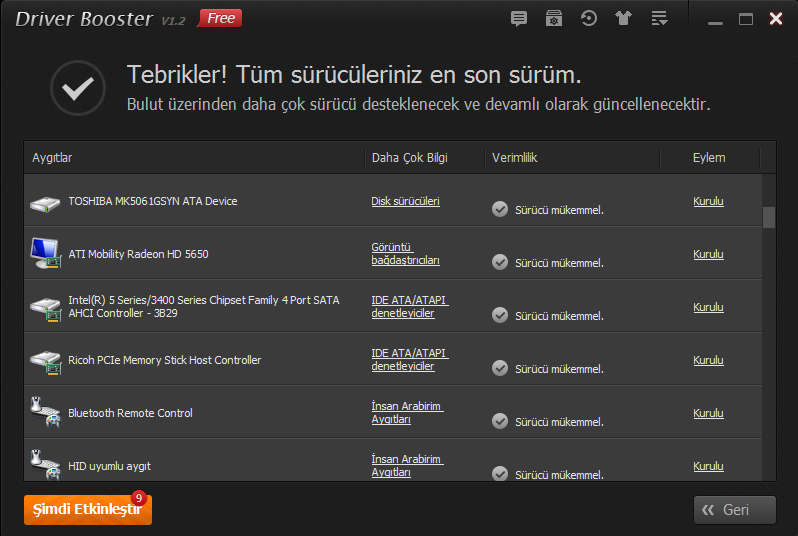This screenshot has height=536, width=798.
Task: Click the restore history clock icon
Action: [x=589, y=19]
